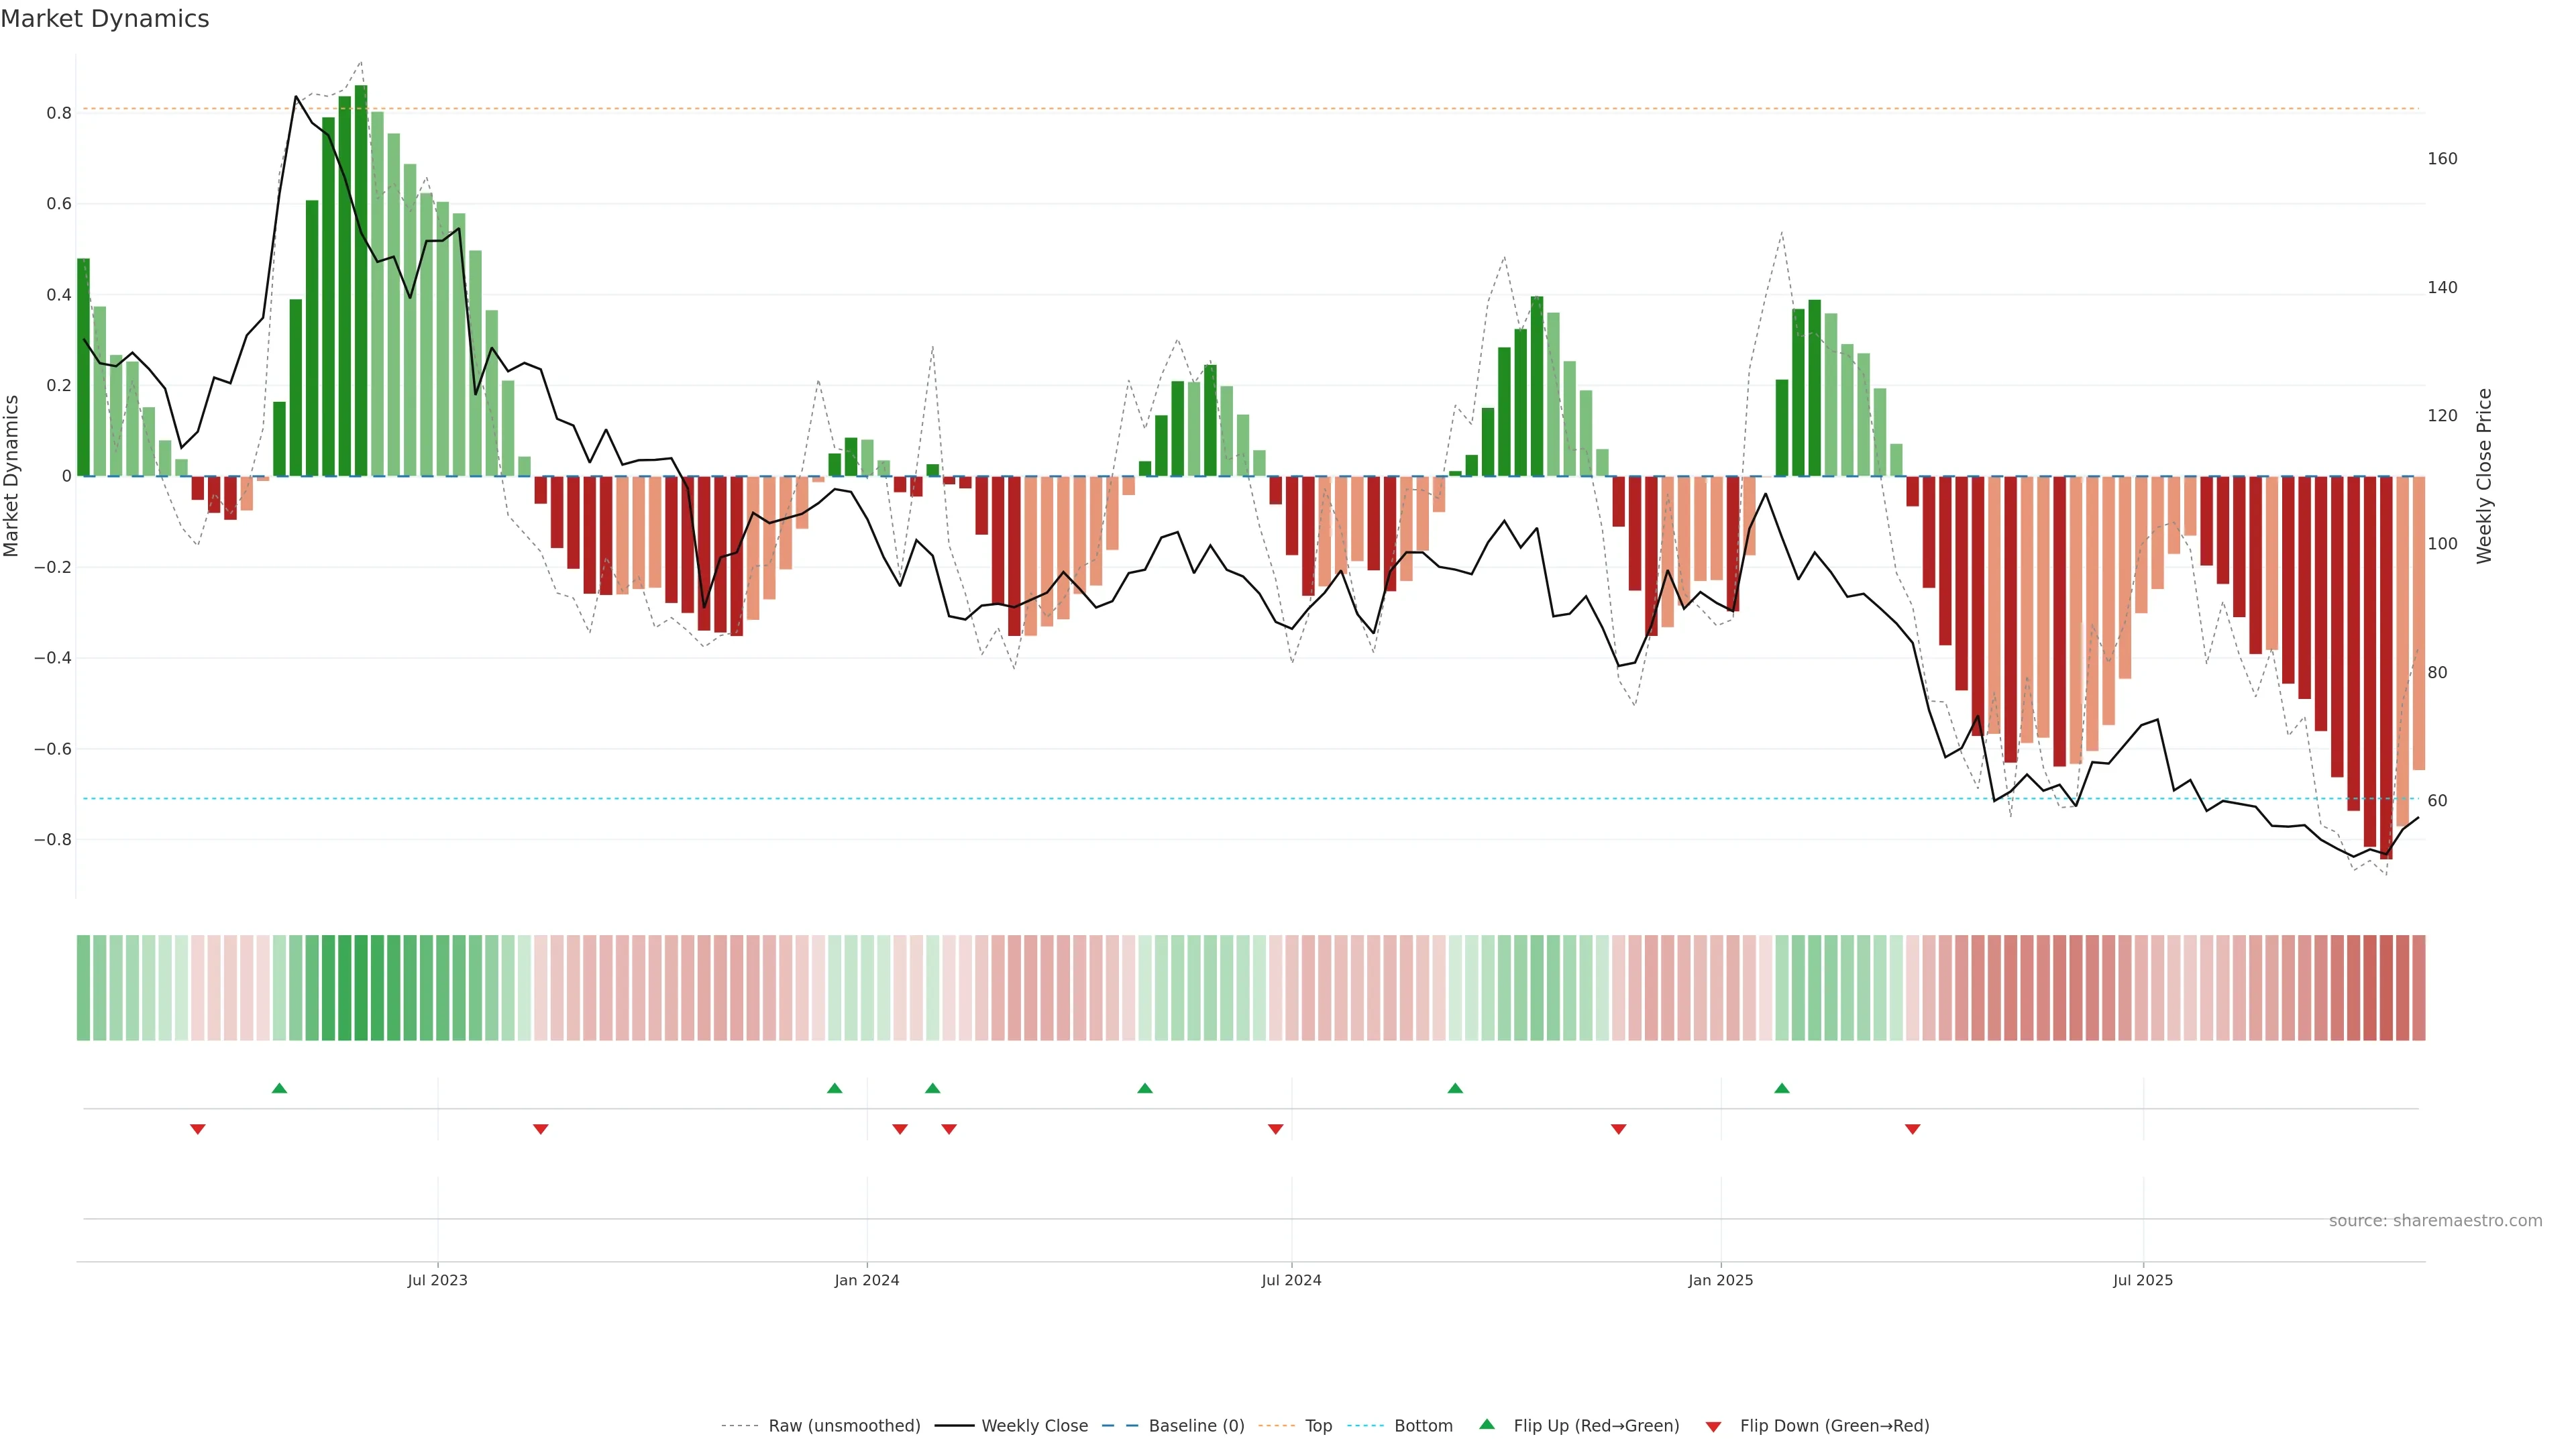Screen dimensions: 2576x1449
Task: Click the last red flip-down marker before Jul 2025
Action: [x=1912, y=1129]
